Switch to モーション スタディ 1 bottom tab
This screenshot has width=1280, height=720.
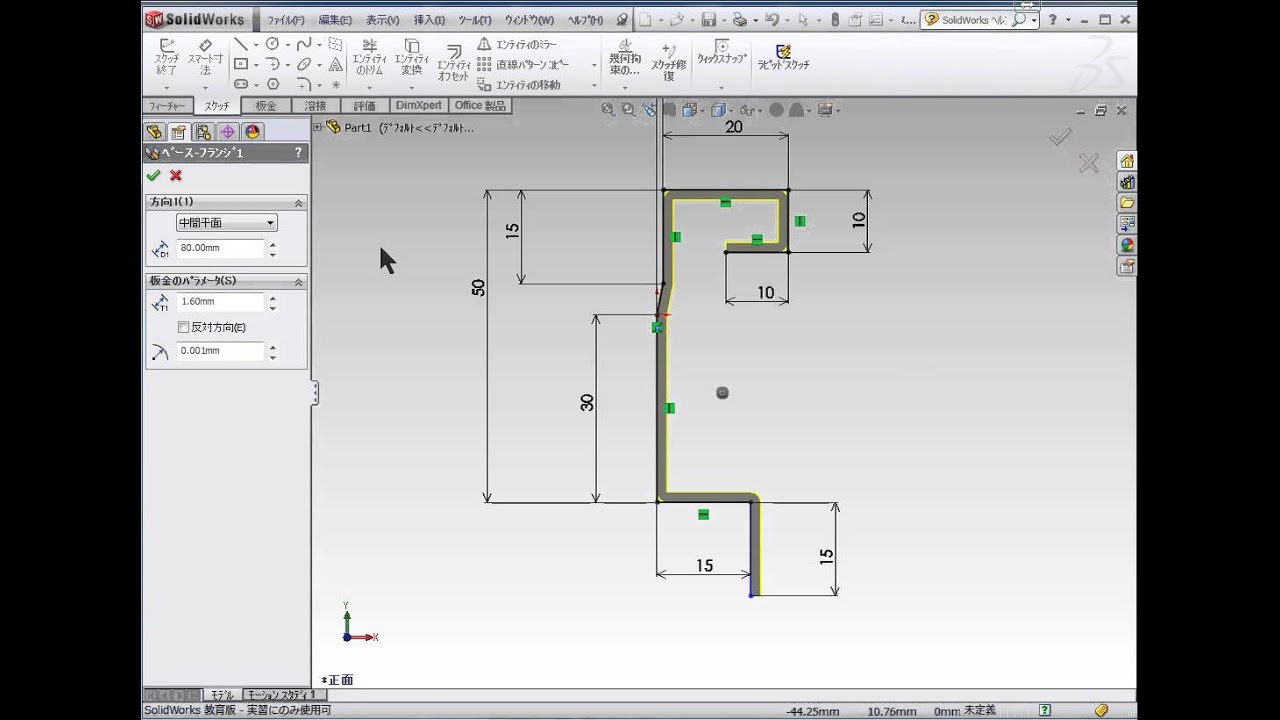[285, 694]
